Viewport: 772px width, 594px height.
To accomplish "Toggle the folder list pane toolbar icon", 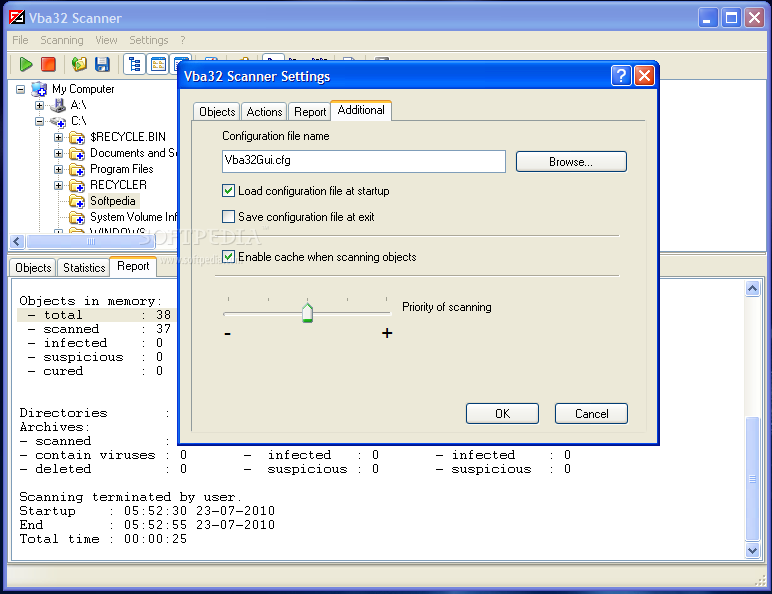I will 158,64.
